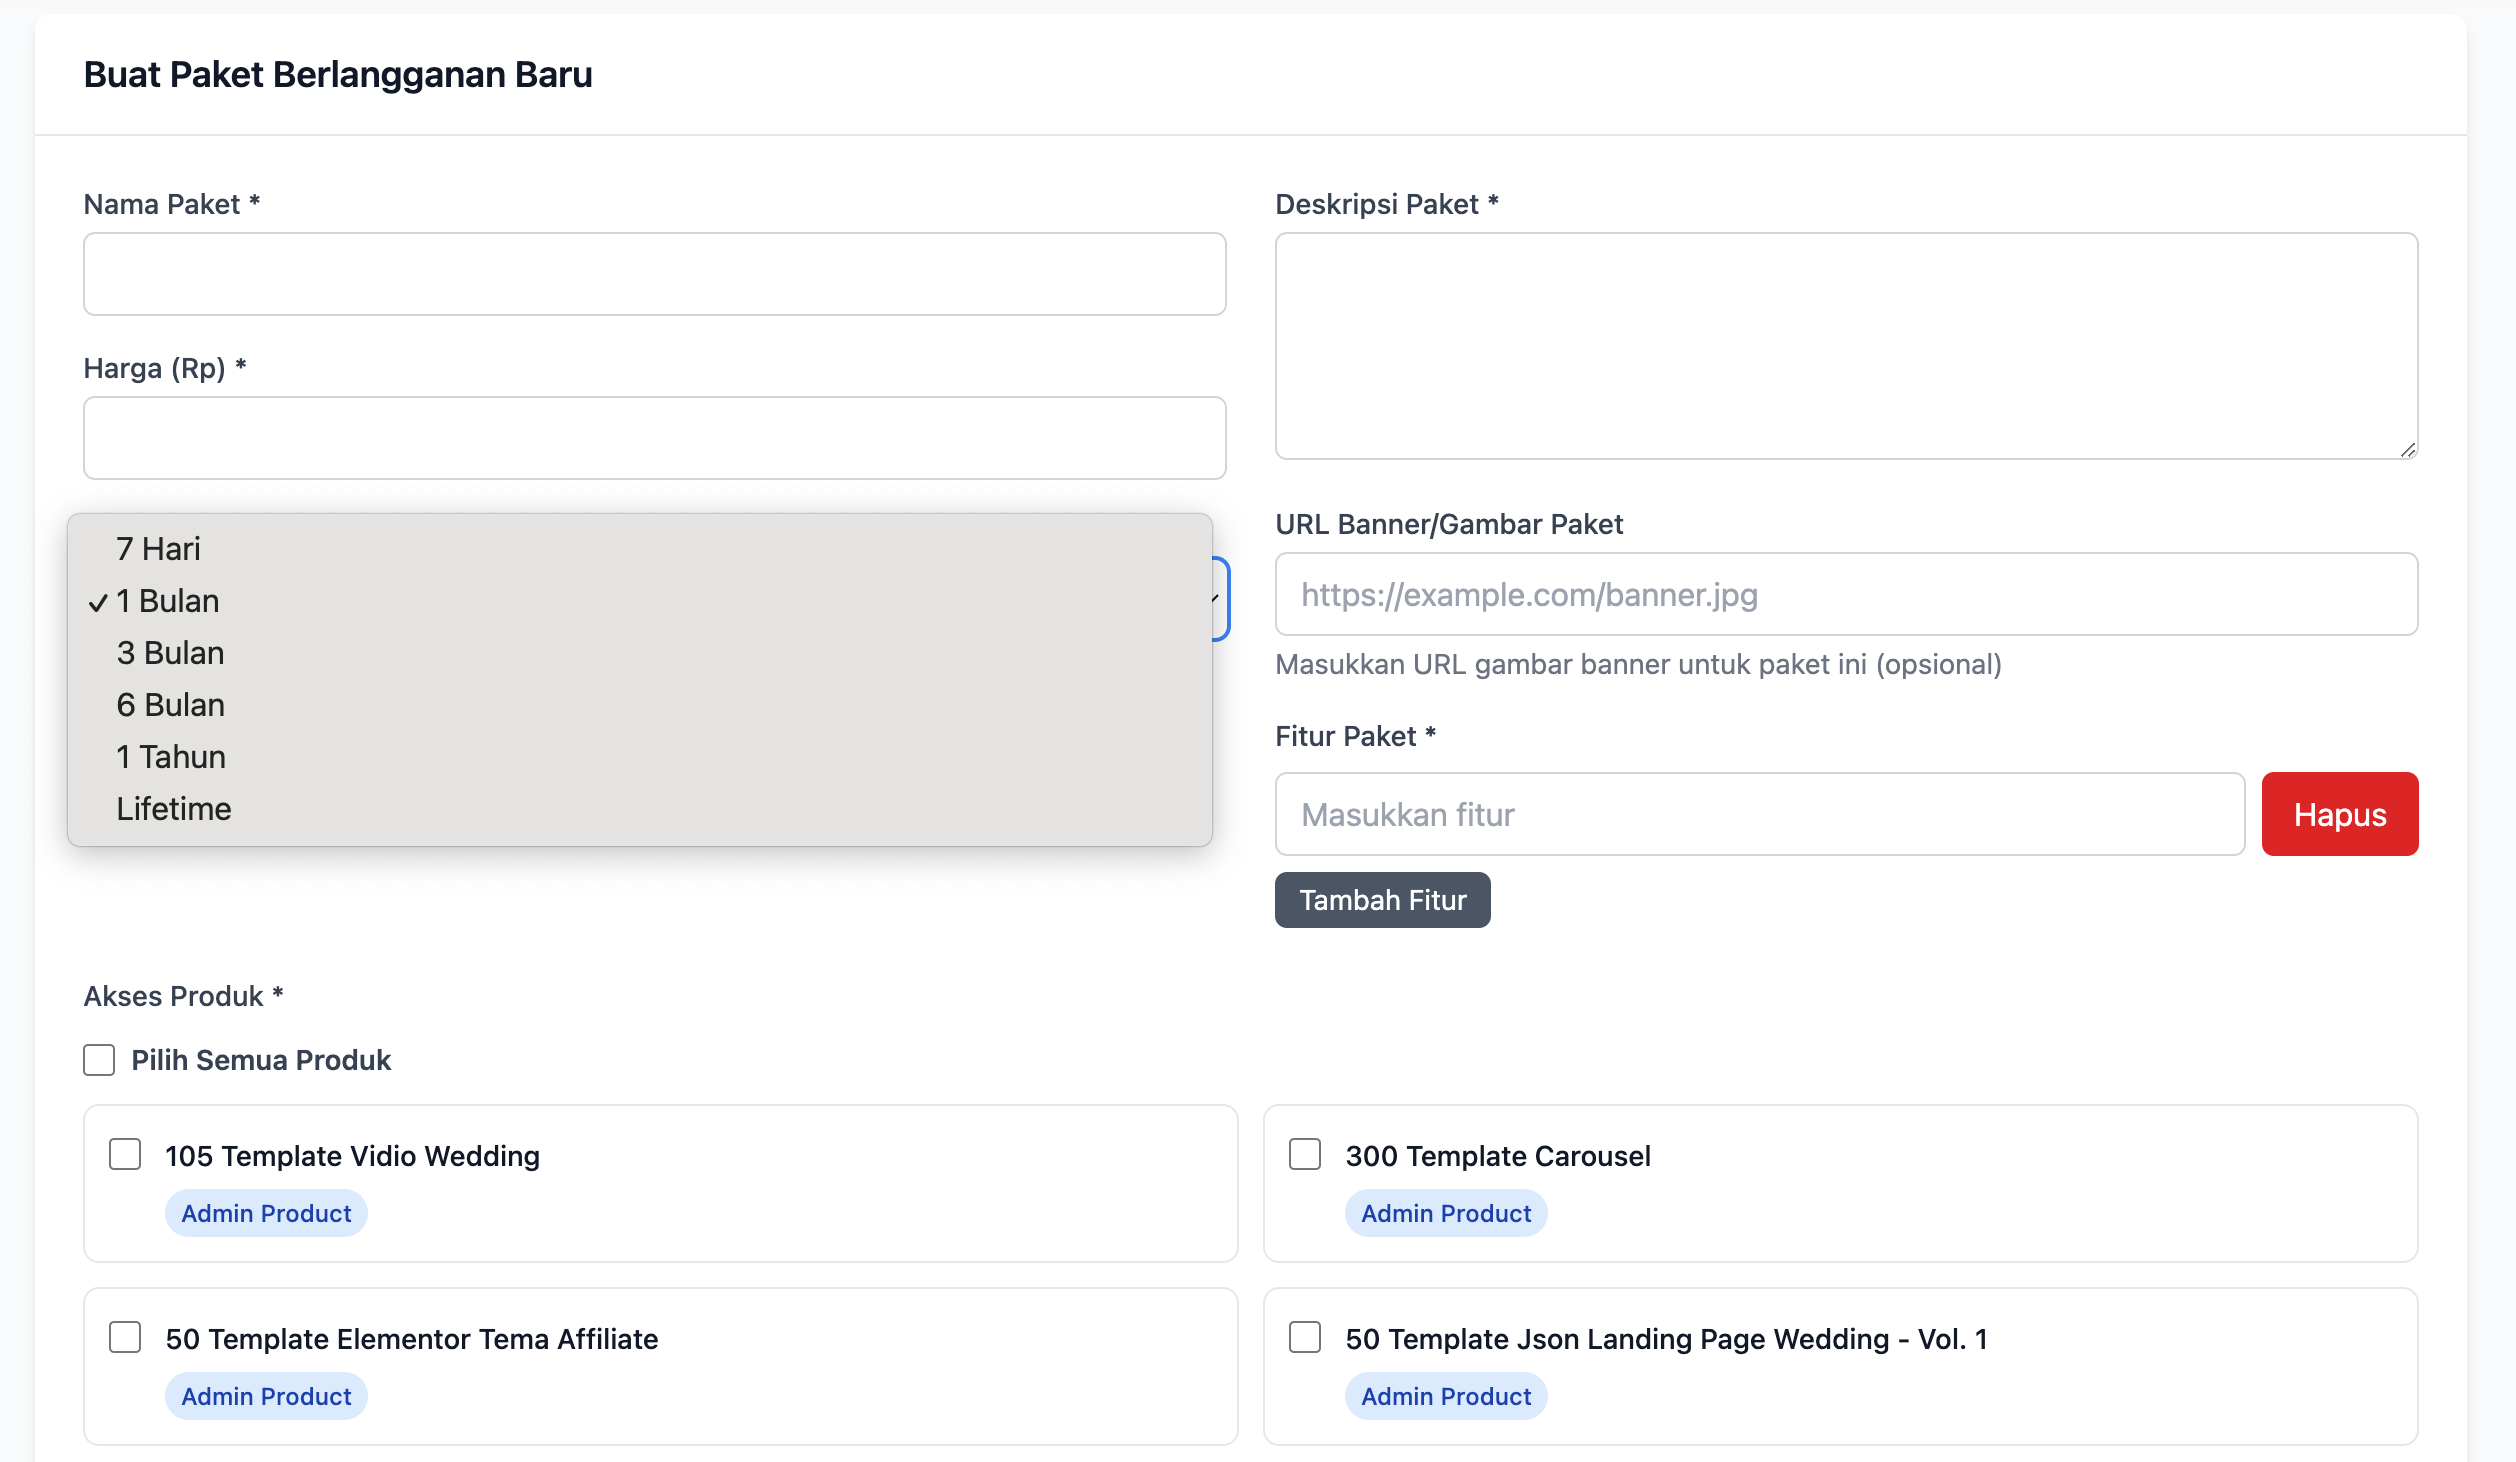Click the Deskripsi Paket text area
This screenshot has height=1462, width=2516.
[x=1845, y=346]
